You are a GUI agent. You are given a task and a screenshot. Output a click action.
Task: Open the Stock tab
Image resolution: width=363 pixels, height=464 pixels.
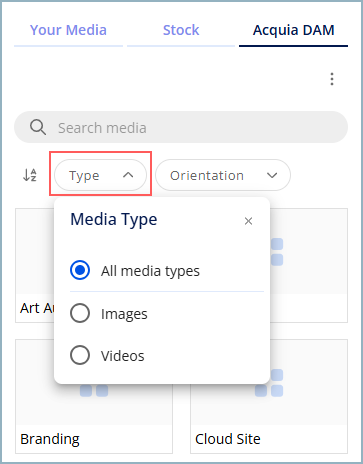181,30
